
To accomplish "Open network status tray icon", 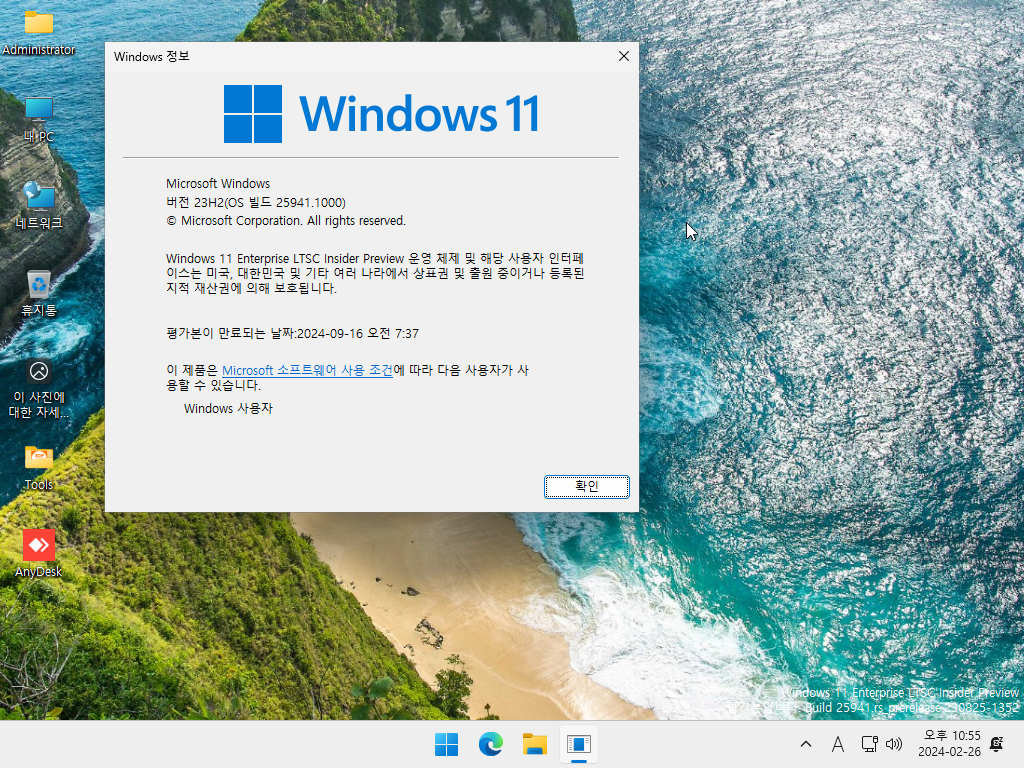I will [869, 744].
